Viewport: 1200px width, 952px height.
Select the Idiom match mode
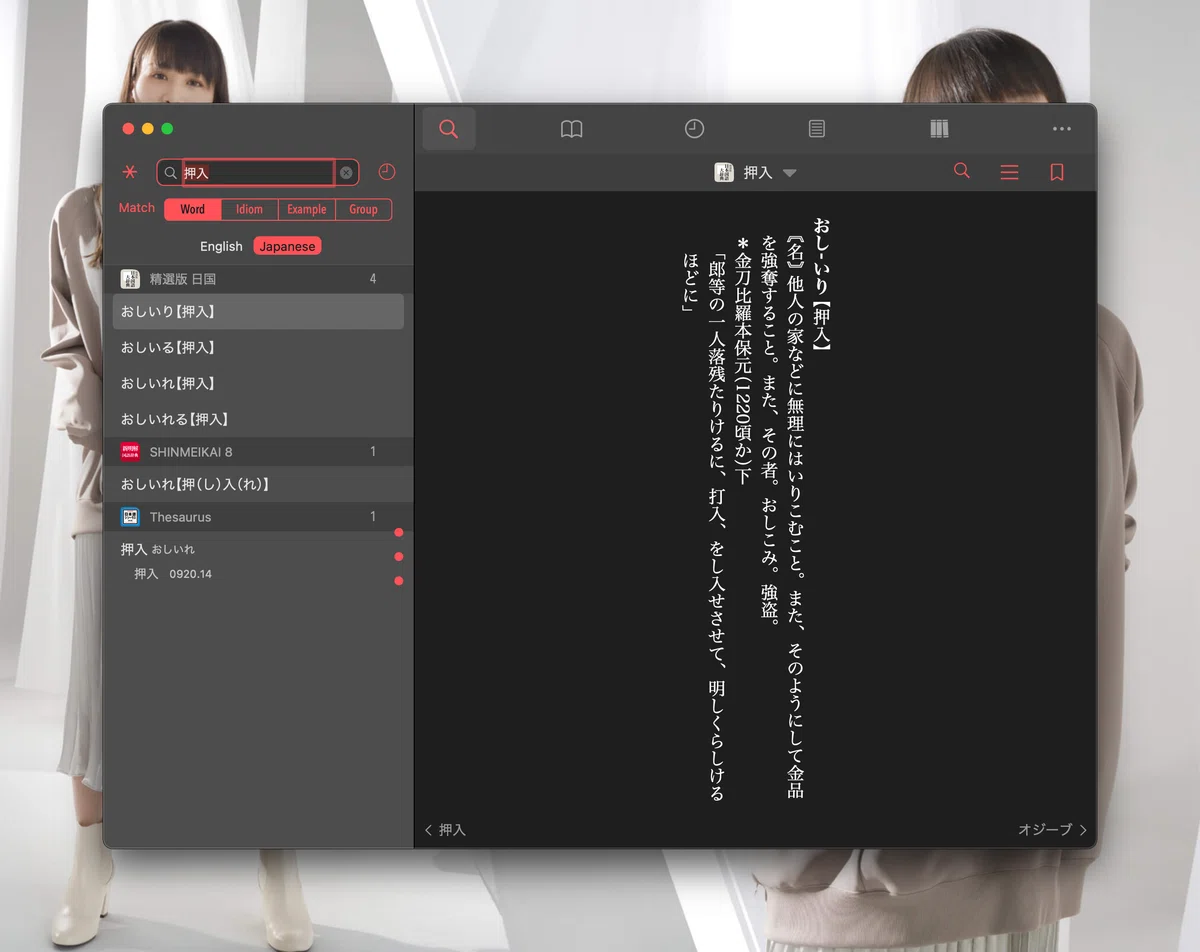click(x=249, y=209)
